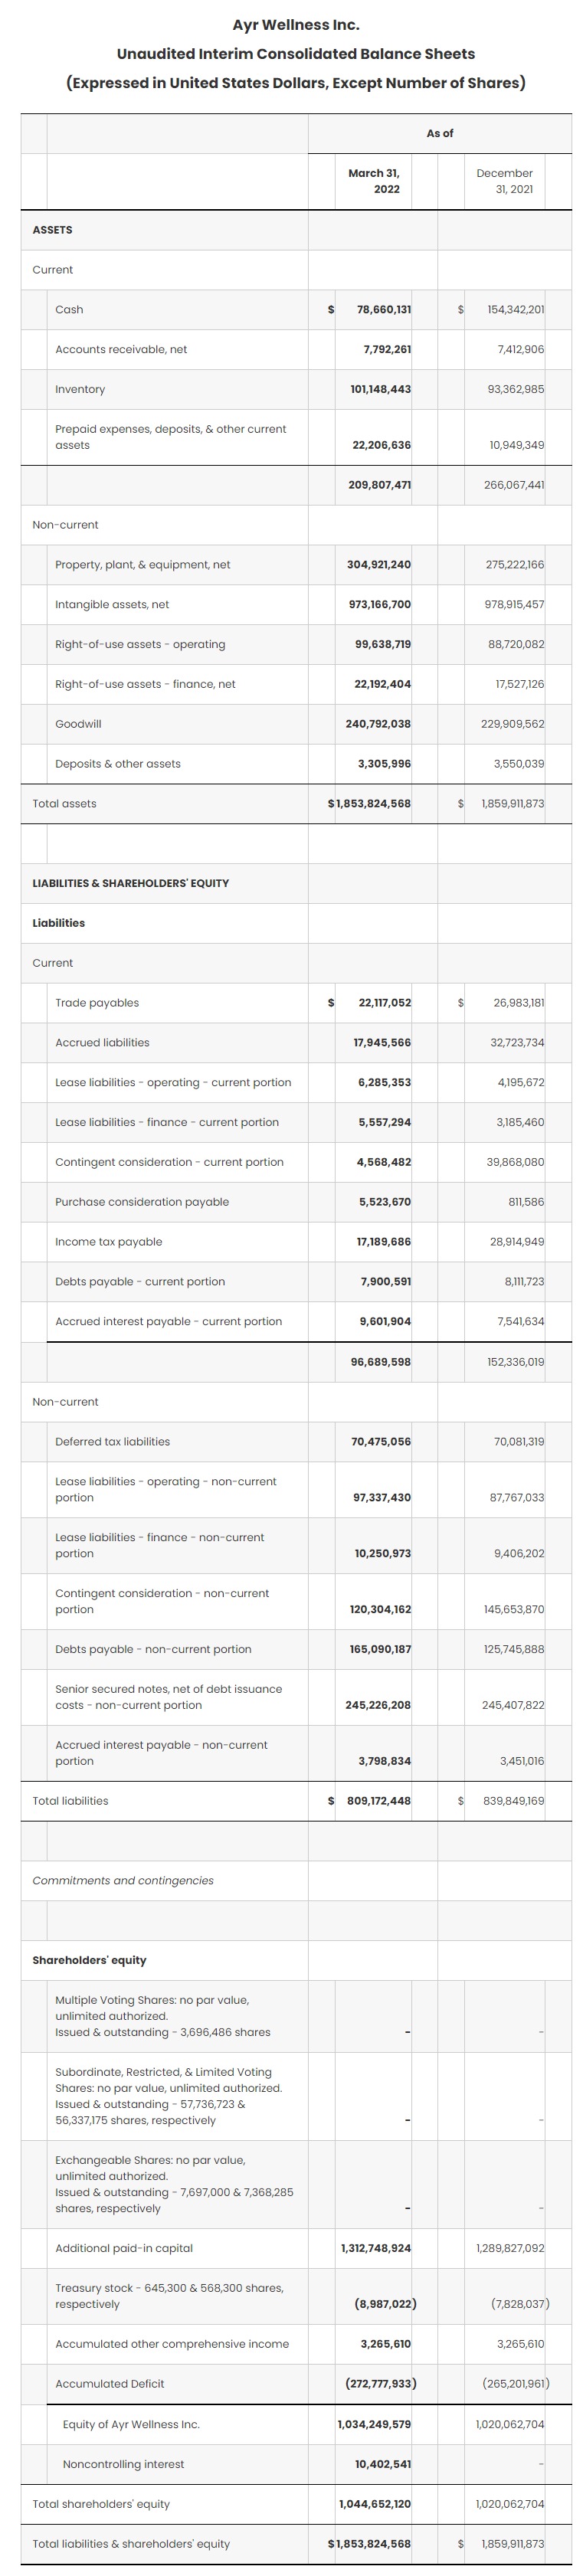Click the "Intangible assets, net" row label
The image size is (583, 2576).
pyautogui.click(x=112, y=605)
